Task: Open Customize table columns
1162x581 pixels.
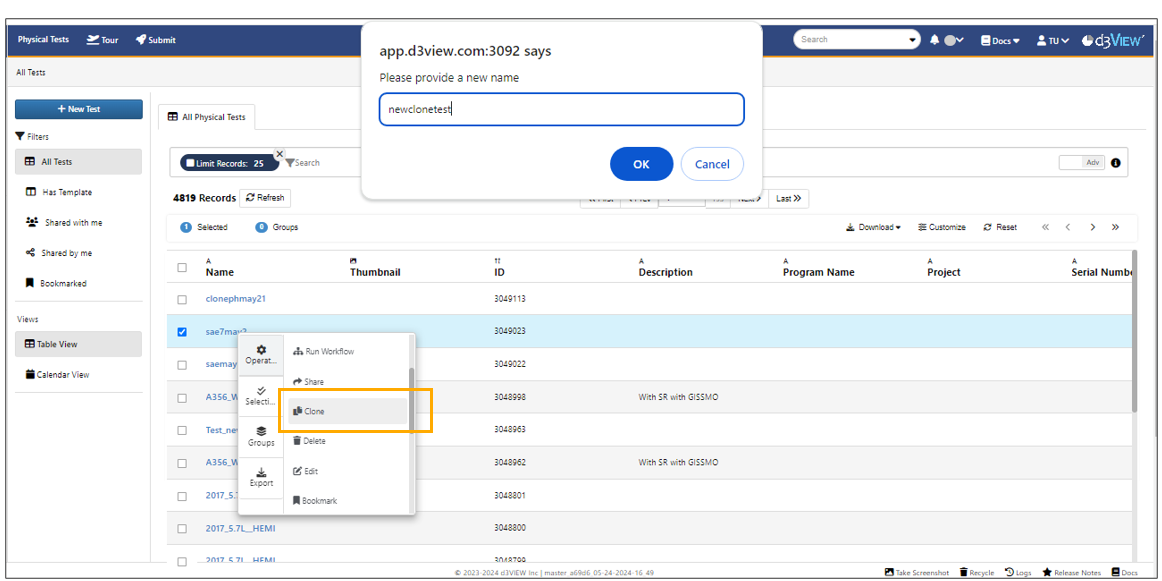Action: point(942,228)
